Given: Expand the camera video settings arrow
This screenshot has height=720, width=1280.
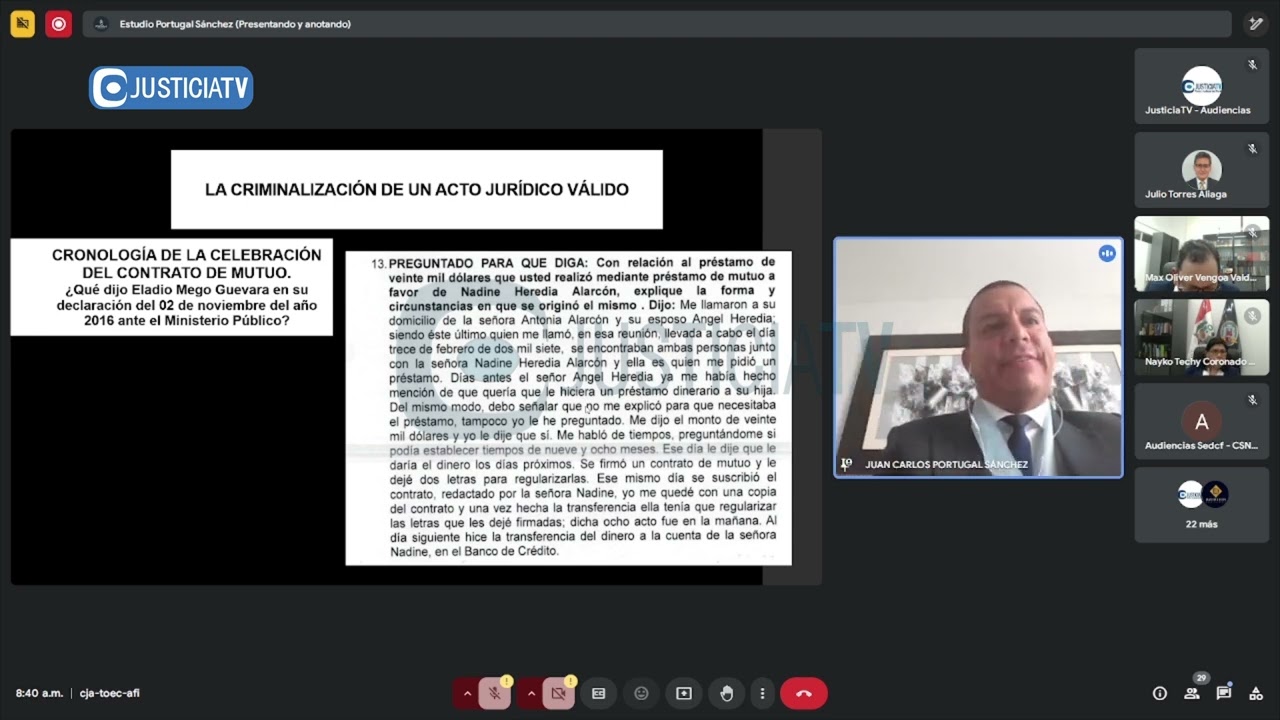Looking at the screenshot, I should [x=531, y=693].
